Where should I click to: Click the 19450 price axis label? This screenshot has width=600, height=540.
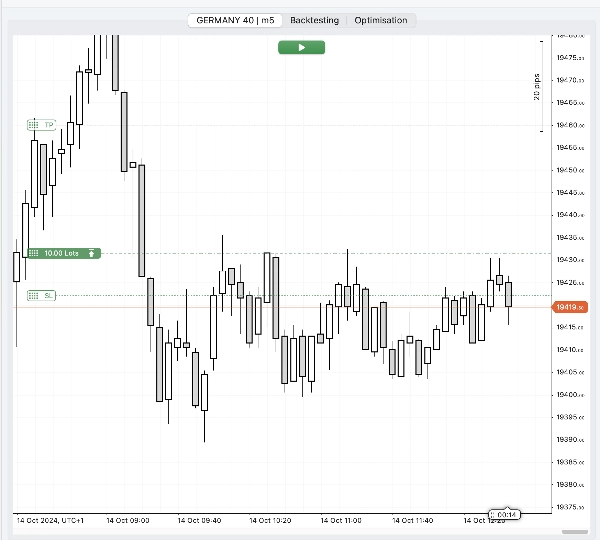click(x=570, y=170)
